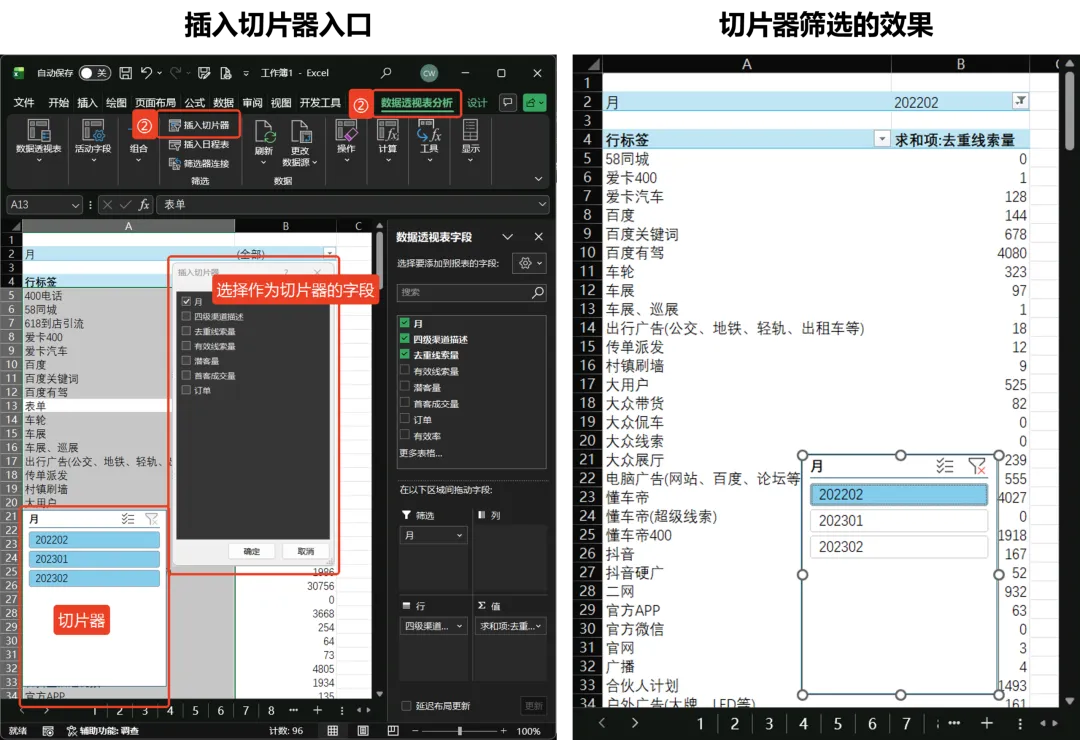1080x740 pixels.
Task: Switch to the 开发工具 ribbon tab
Action: pyautogui.click(x=320, y=103)
